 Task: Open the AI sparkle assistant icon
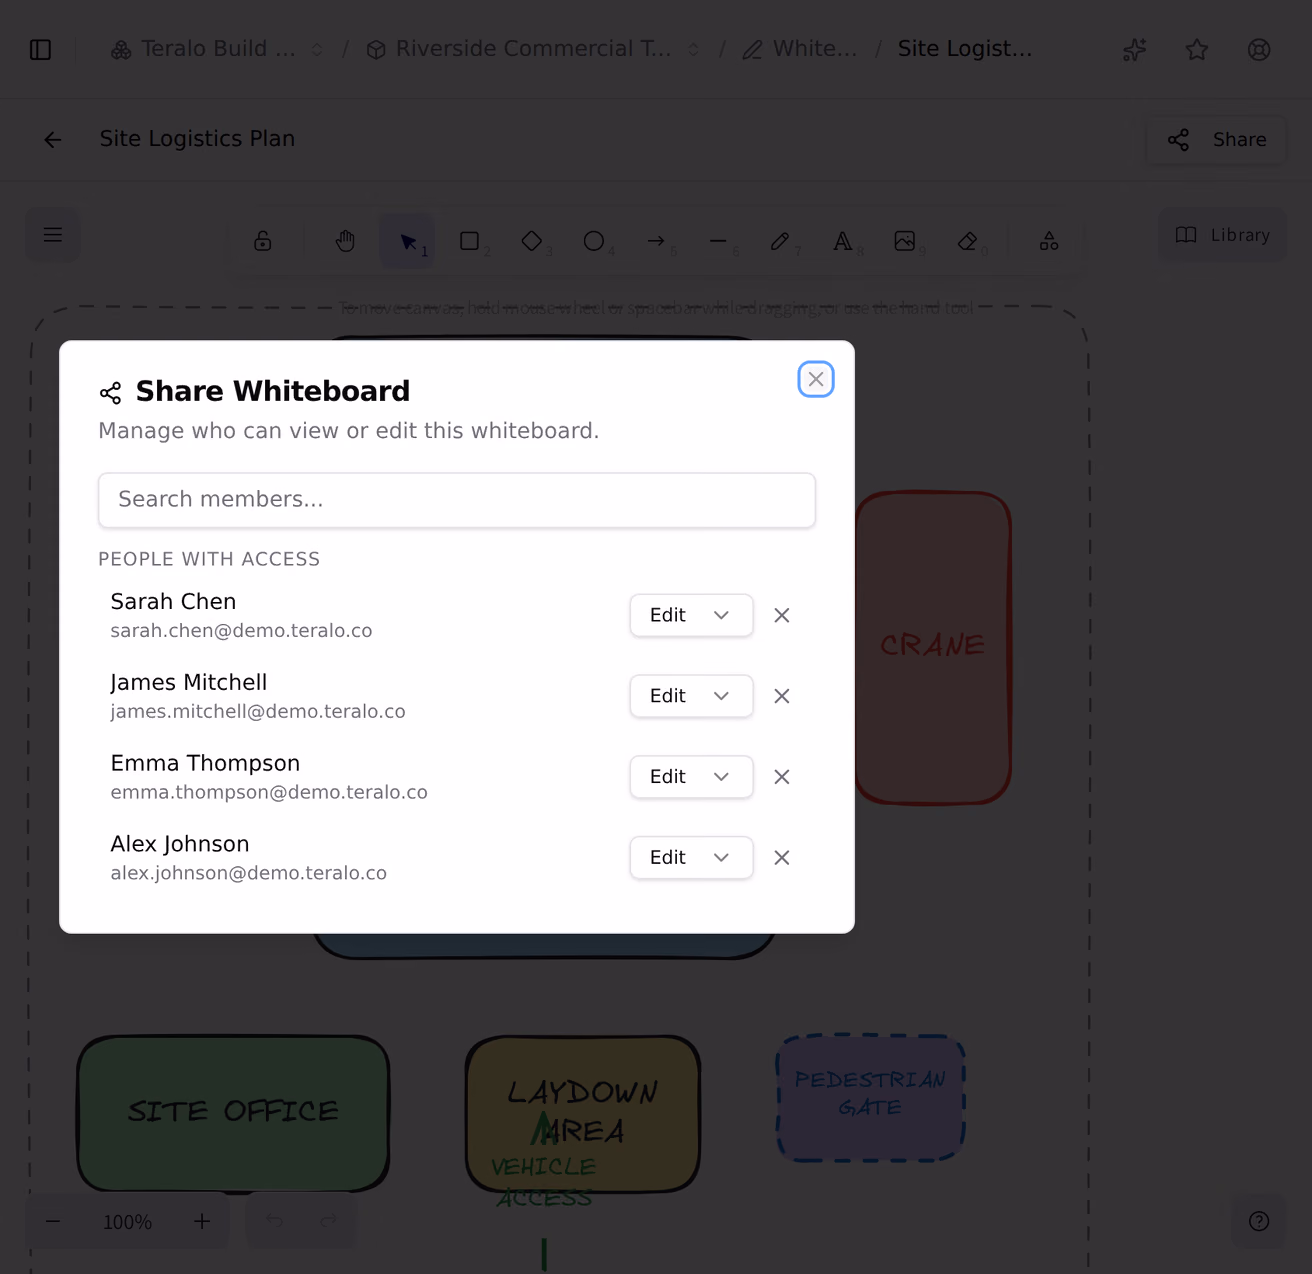(1134, 49)
